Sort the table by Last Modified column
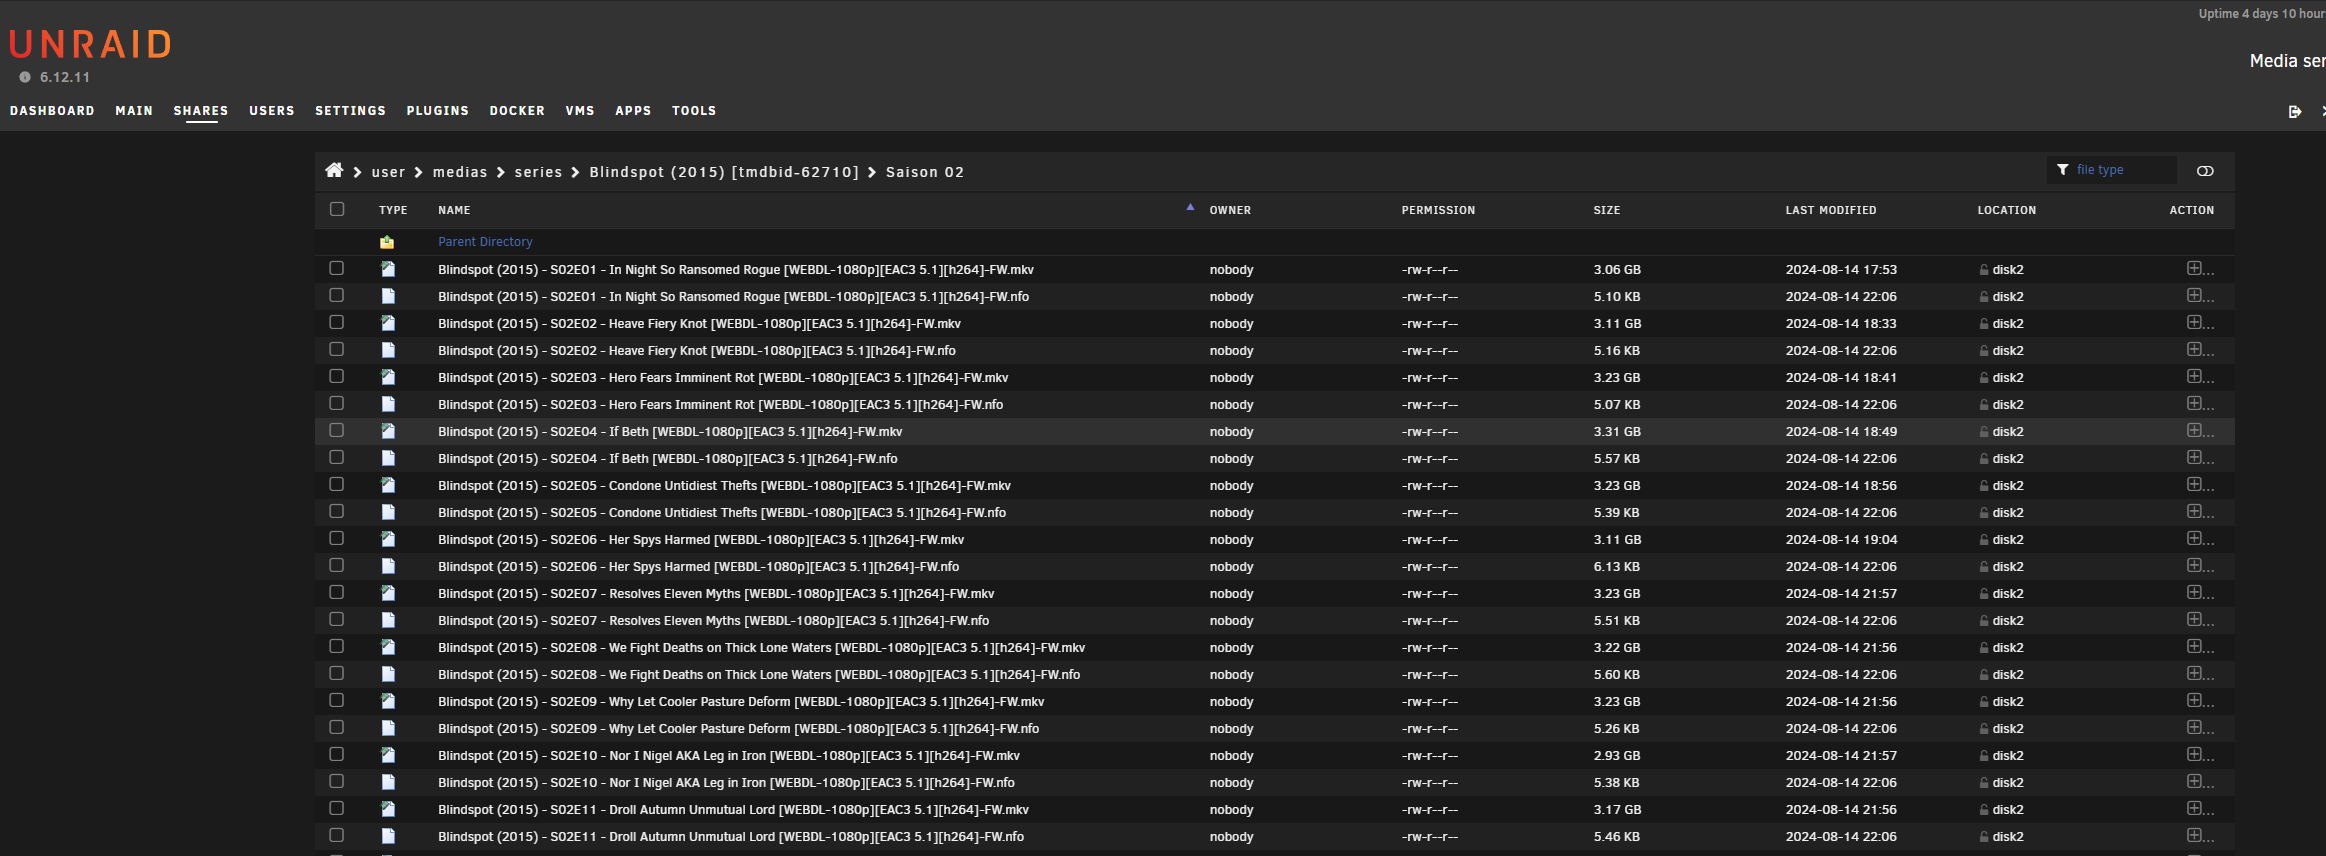Screen dimensions: 2326x856 point(1830,210)
